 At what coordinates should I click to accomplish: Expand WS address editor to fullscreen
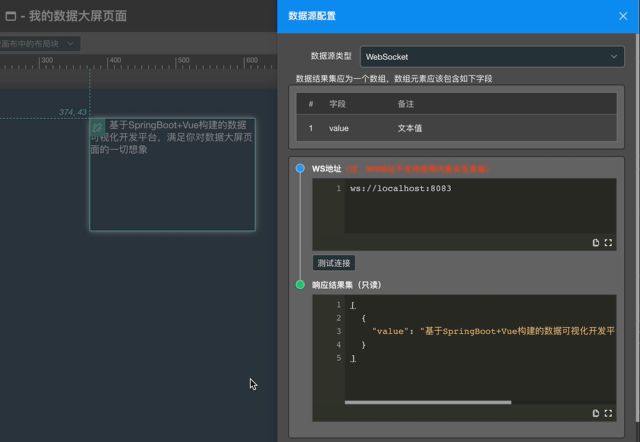click(608, 243)
